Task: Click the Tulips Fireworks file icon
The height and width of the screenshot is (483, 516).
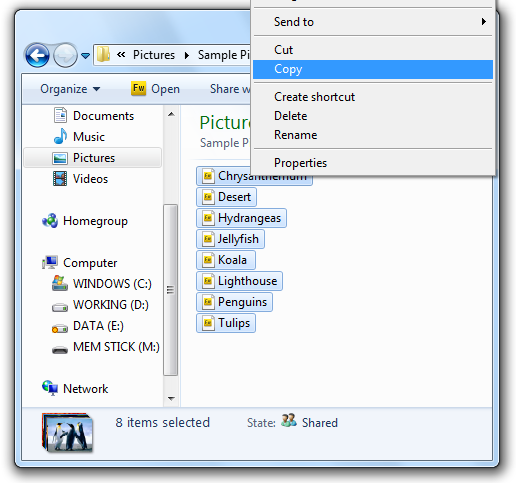Action: 208,323
